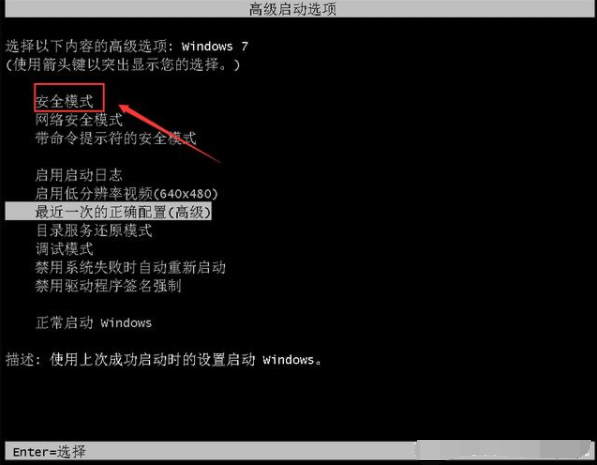Click the red box outlining 安全模式
Image resolution: width=597 pixels, height=465 pixels.
(69, 97)
